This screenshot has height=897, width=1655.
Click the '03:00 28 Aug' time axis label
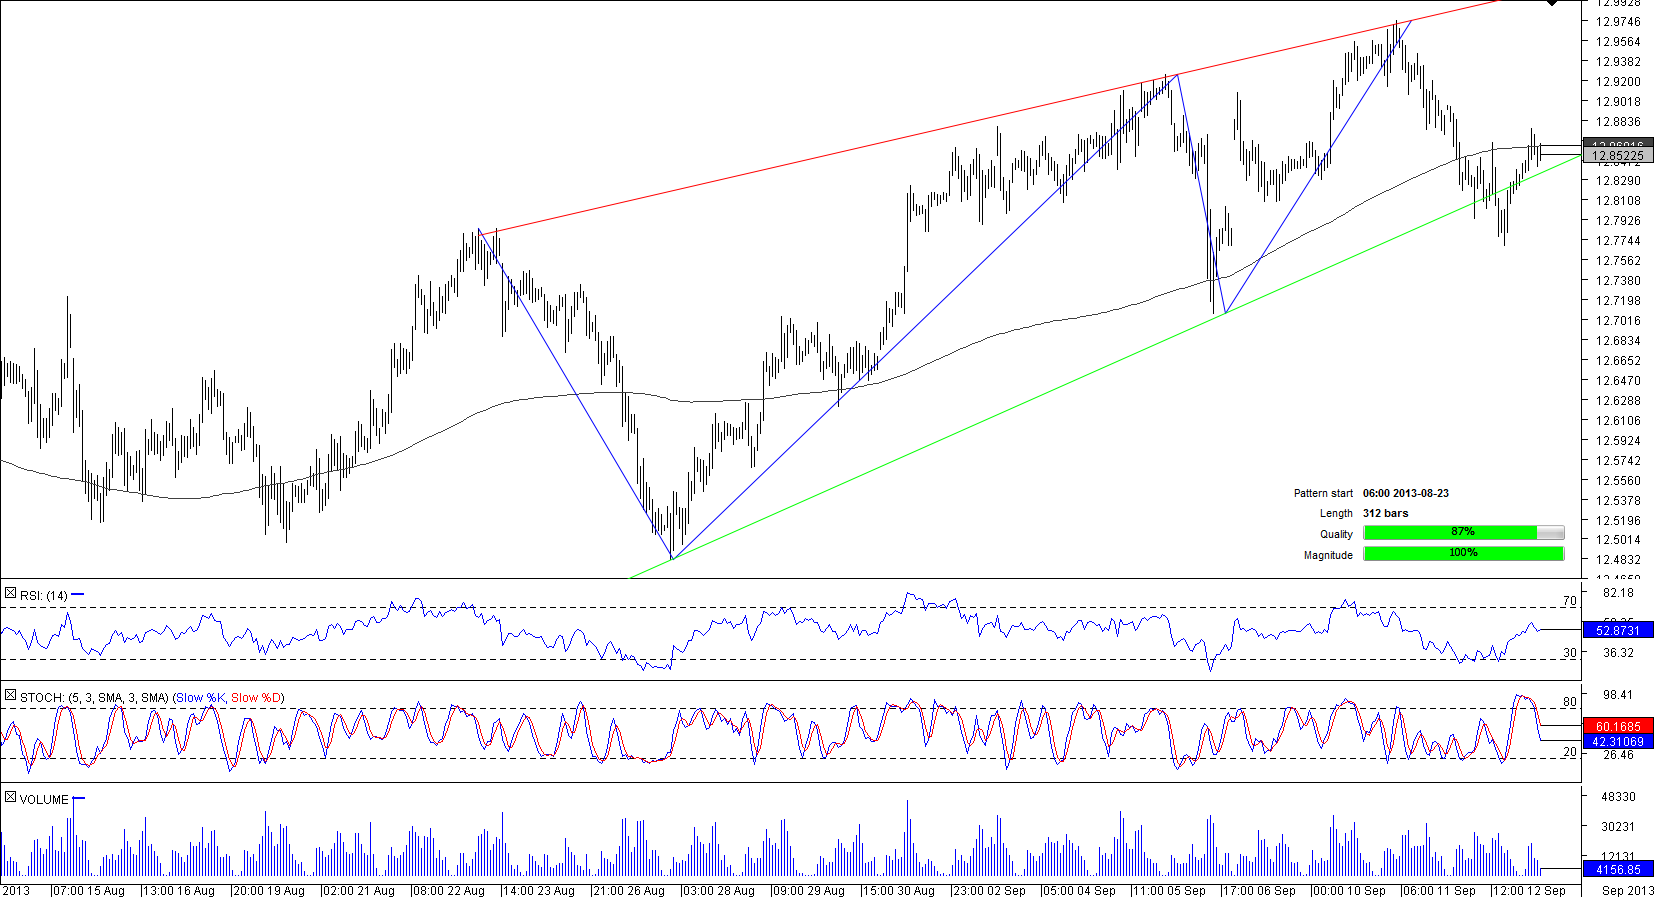(x=718, y=890)
